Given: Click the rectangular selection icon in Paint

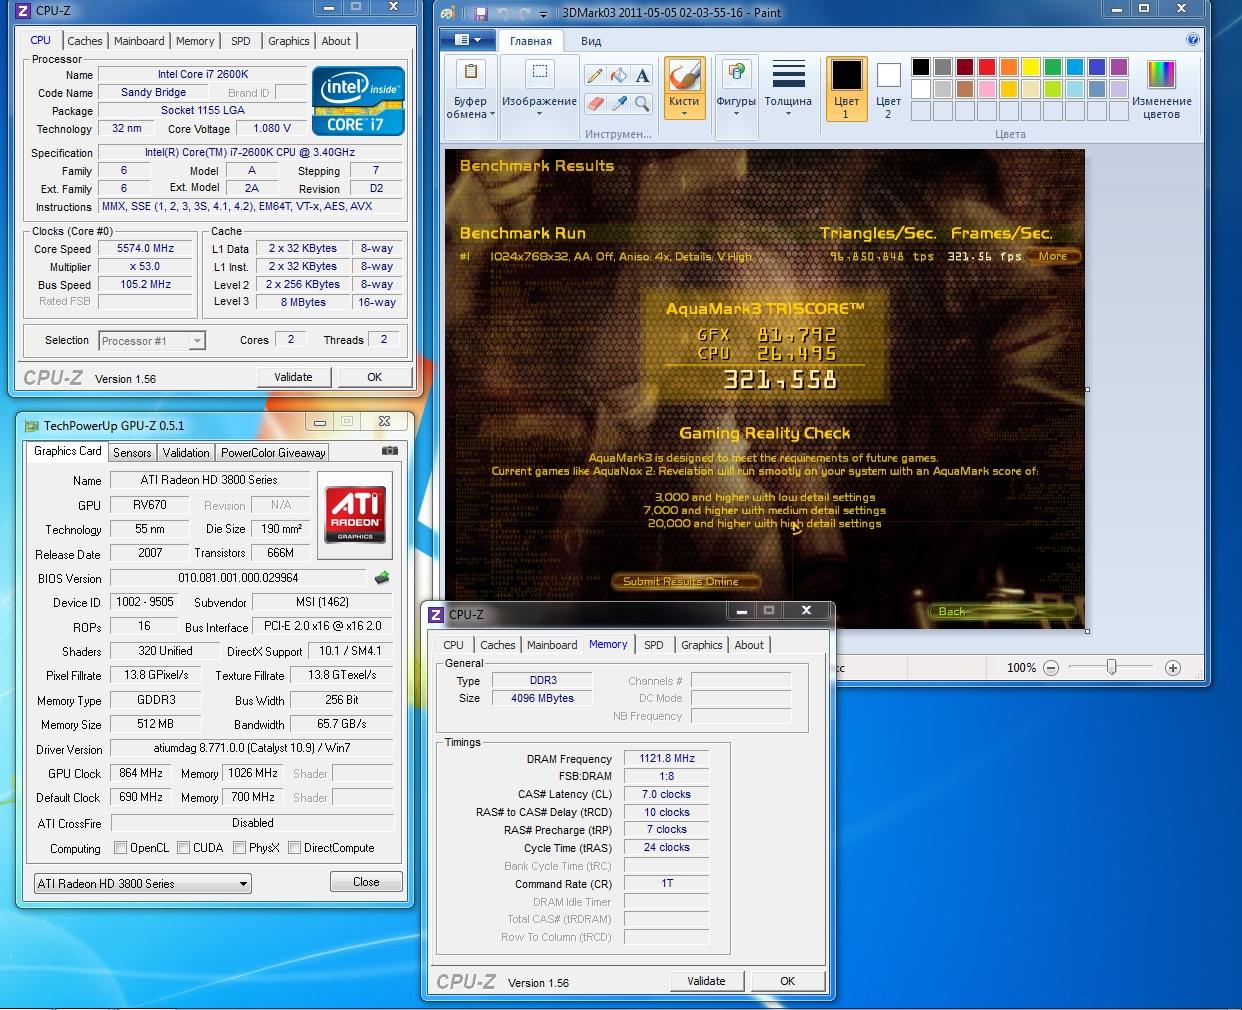Looking at the screenshot, I should 540,73.
